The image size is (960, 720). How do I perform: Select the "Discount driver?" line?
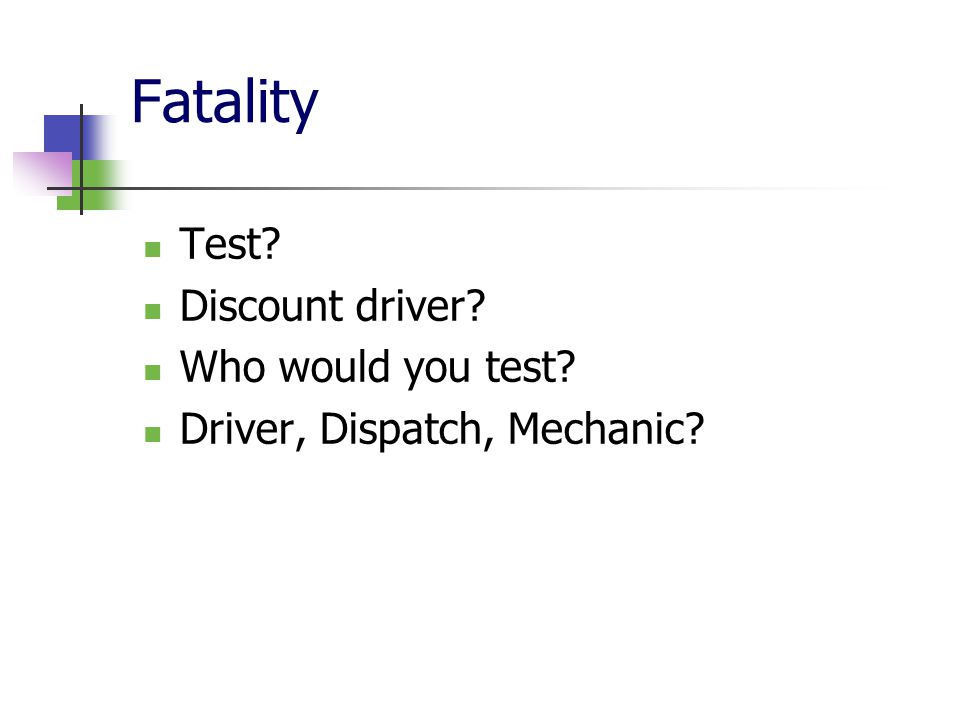[332, 306]
